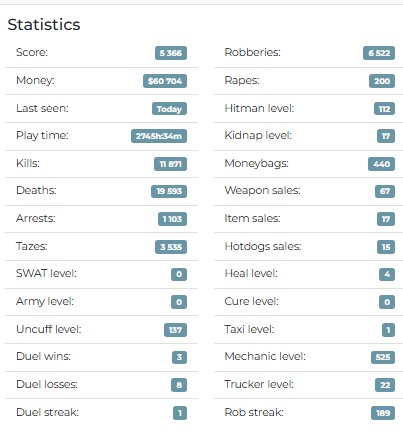The image size is (403, 433).
Task: Click the Uncuff level badge 137
Action: click(x=175, y=330)
